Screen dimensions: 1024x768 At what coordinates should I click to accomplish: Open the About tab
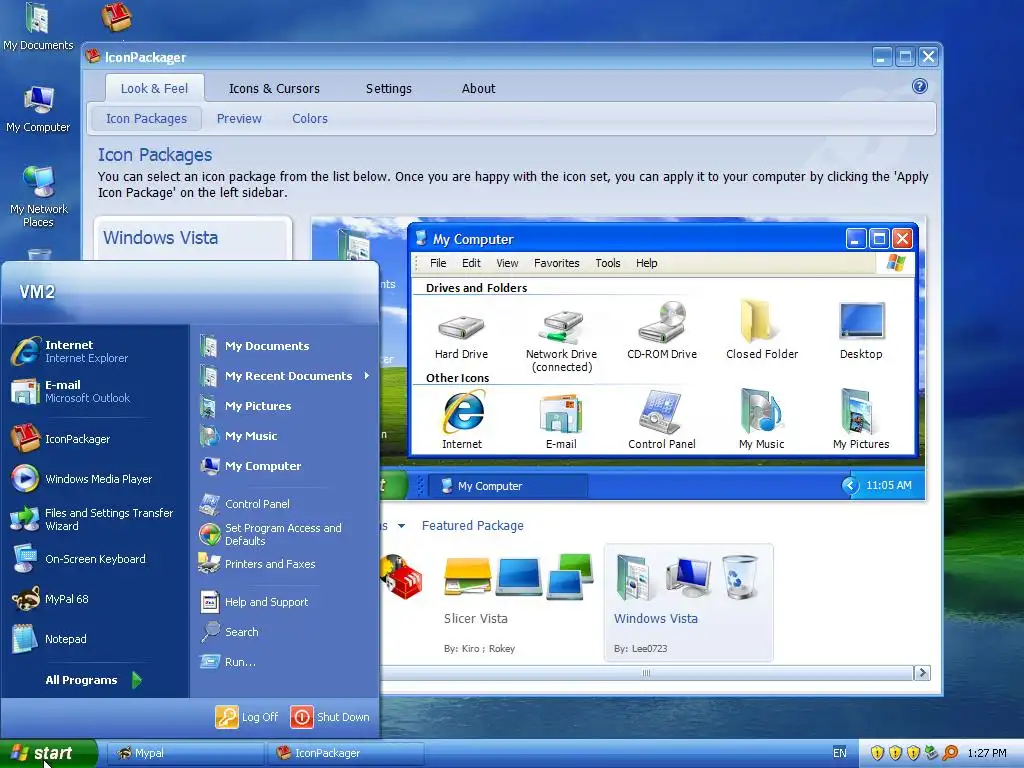479,88
